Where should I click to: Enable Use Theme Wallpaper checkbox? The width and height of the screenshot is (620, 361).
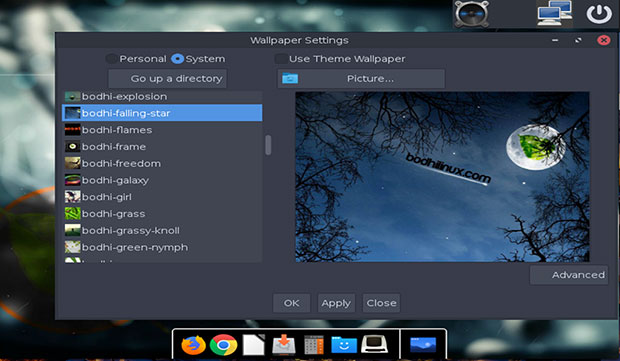tap(281, 59)
